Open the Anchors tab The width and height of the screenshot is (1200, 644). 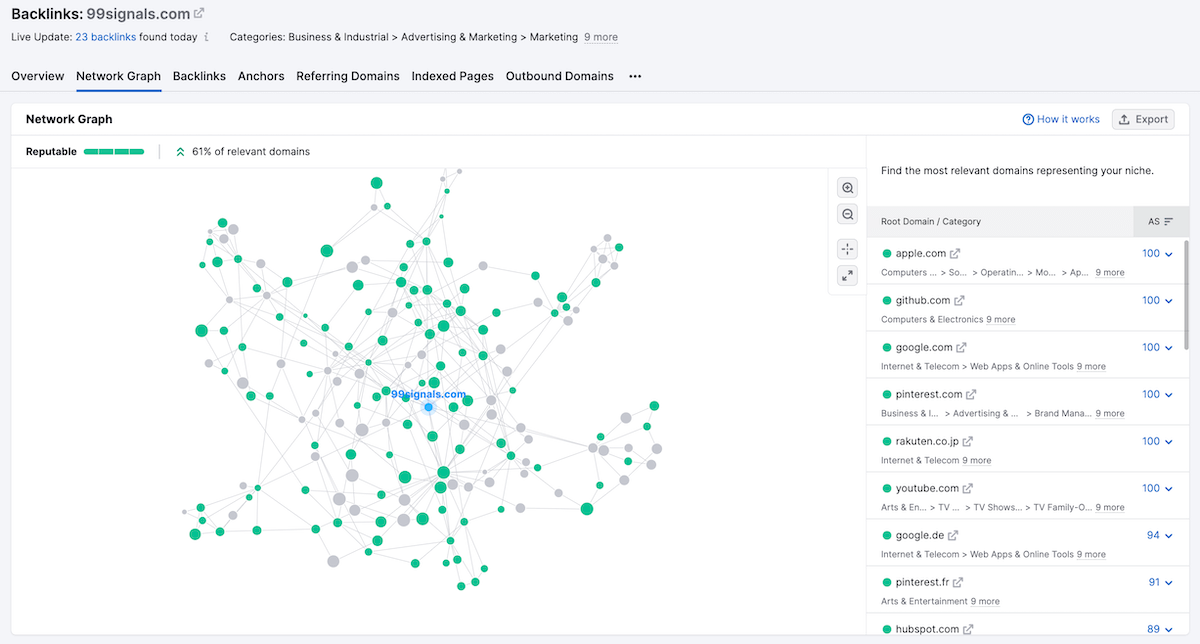pos(261,76)
